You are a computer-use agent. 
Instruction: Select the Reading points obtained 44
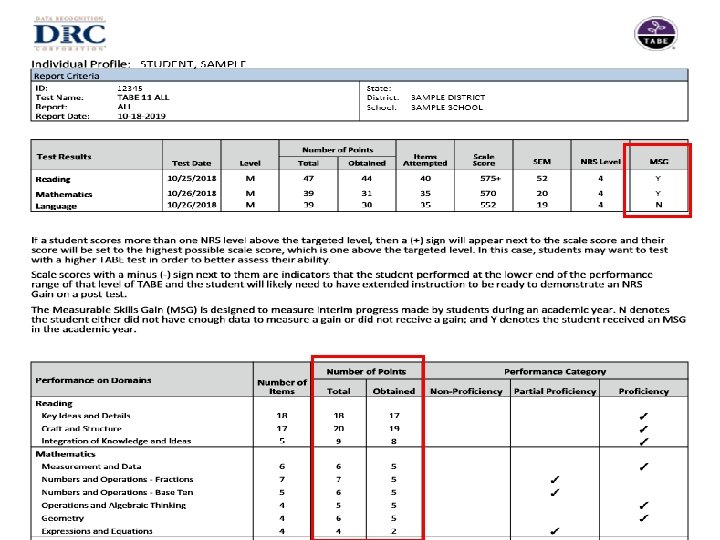pyautogui.click(x=366, y=178)
